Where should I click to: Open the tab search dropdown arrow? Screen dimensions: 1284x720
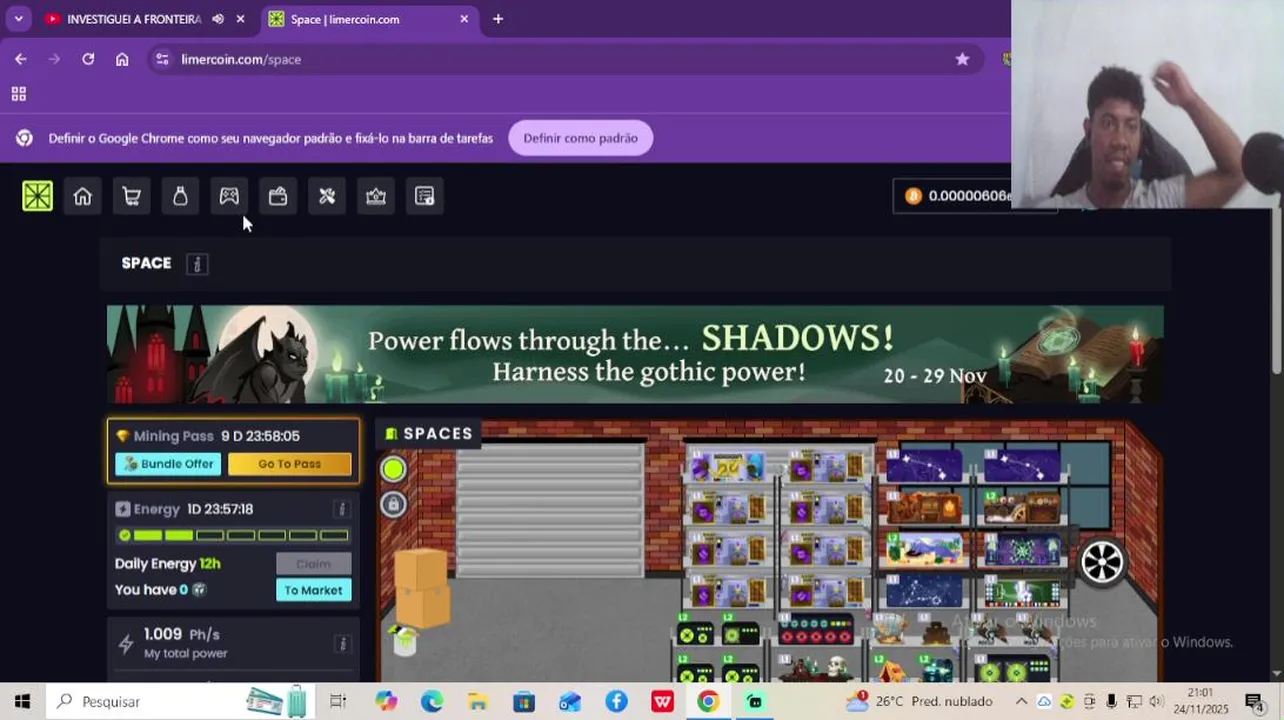(x=18, y=19)
